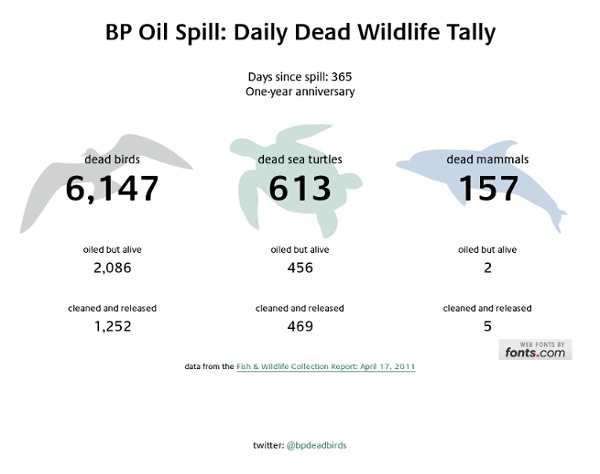Open the @bpdeadbirds Twitter link
600x474 pixels.
point(315,443)
